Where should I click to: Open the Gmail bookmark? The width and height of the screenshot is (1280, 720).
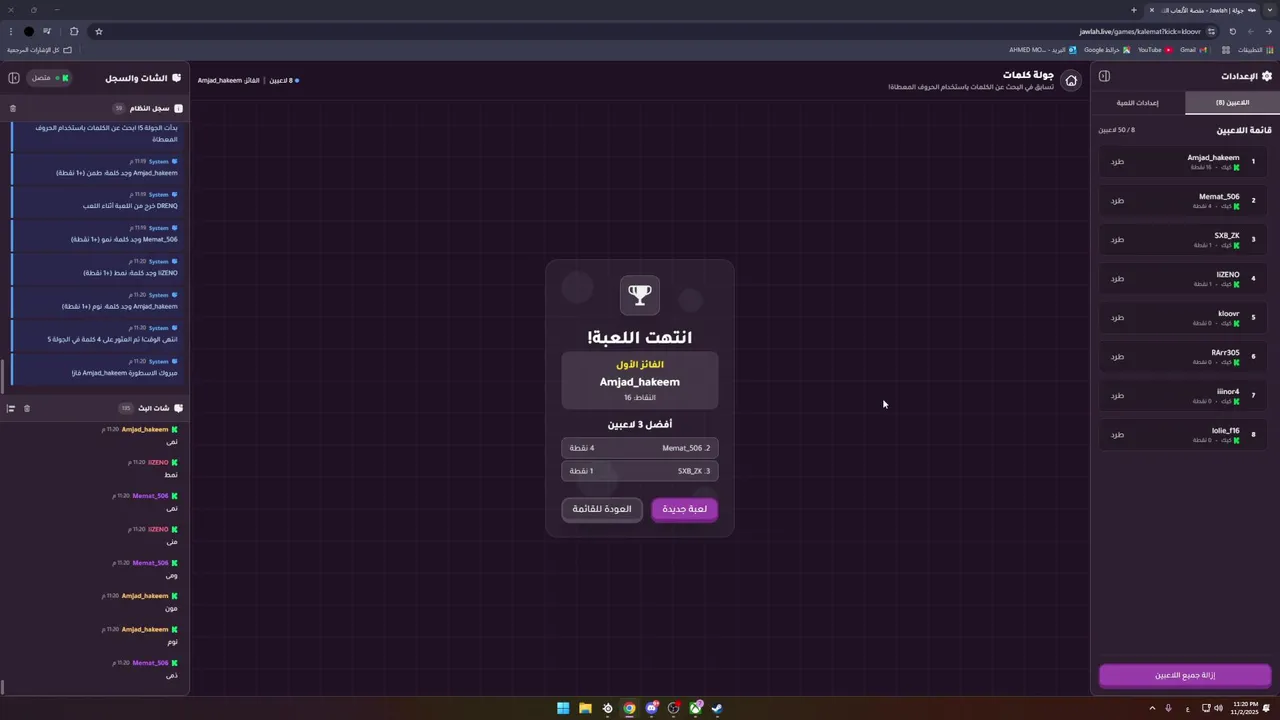tap(1194, 50)
